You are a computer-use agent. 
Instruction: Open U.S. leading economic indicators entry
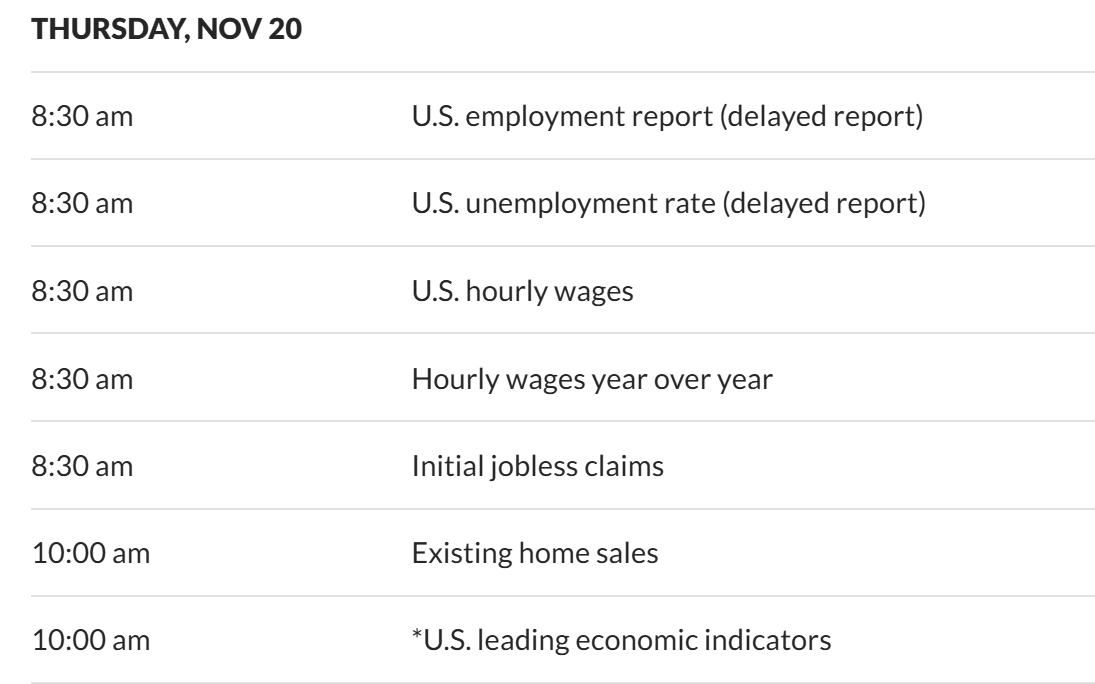[621, 640]
